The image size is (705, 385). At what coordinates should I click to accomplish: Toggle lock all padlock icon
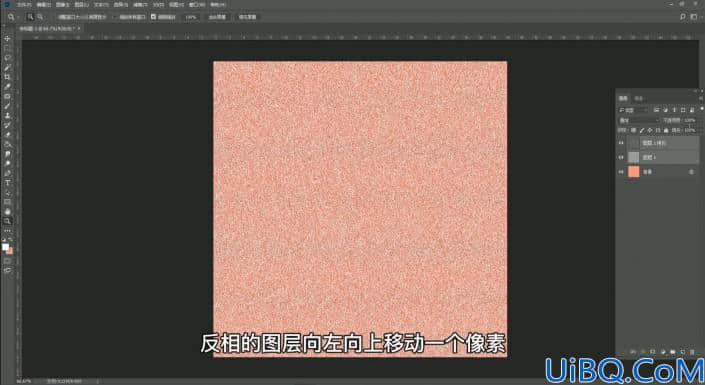pos(666,130)
